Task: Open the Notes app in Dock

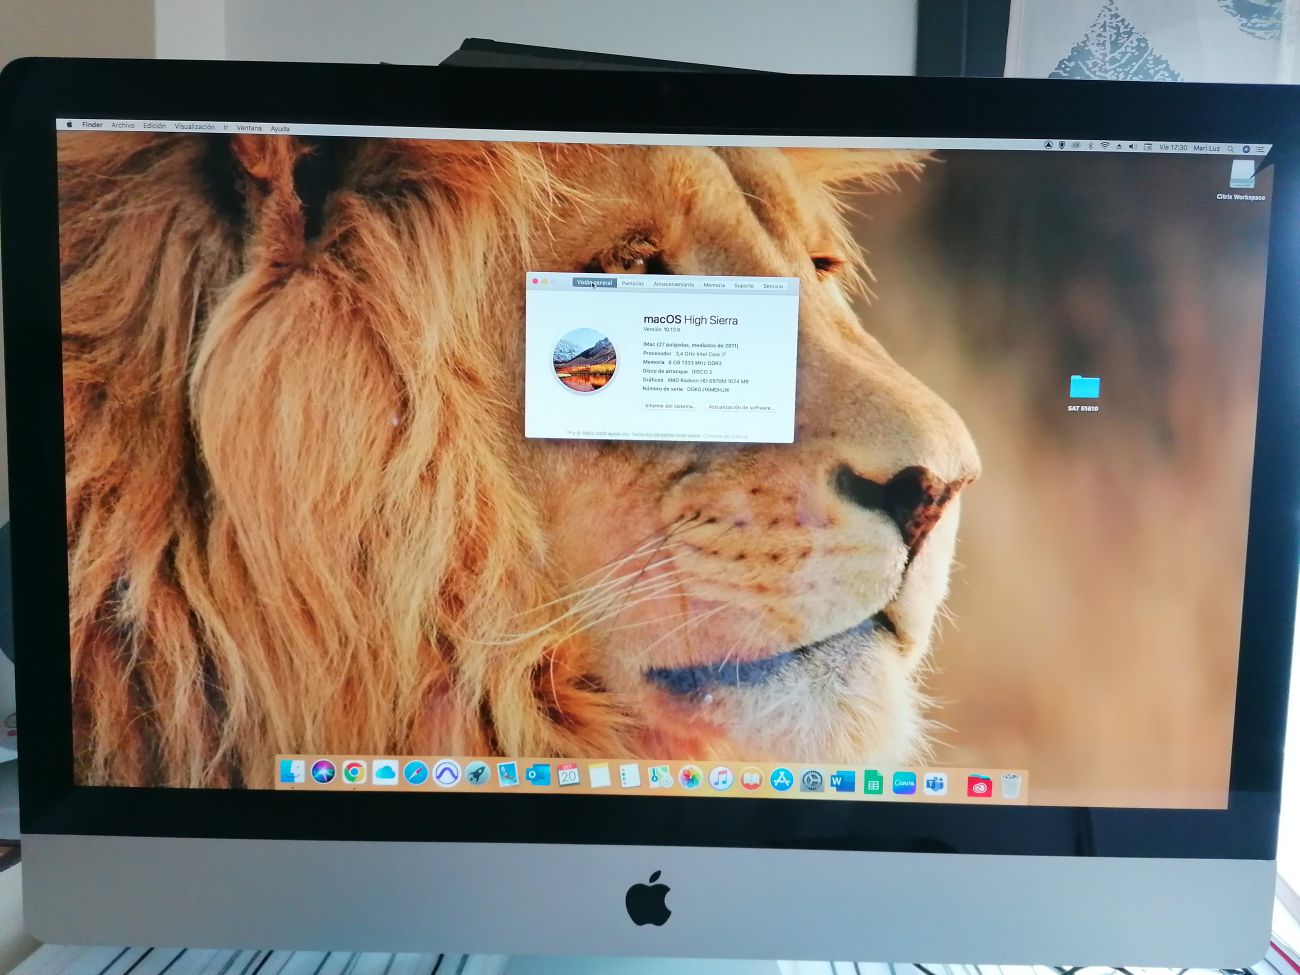Action: click(x=600, y=776)
